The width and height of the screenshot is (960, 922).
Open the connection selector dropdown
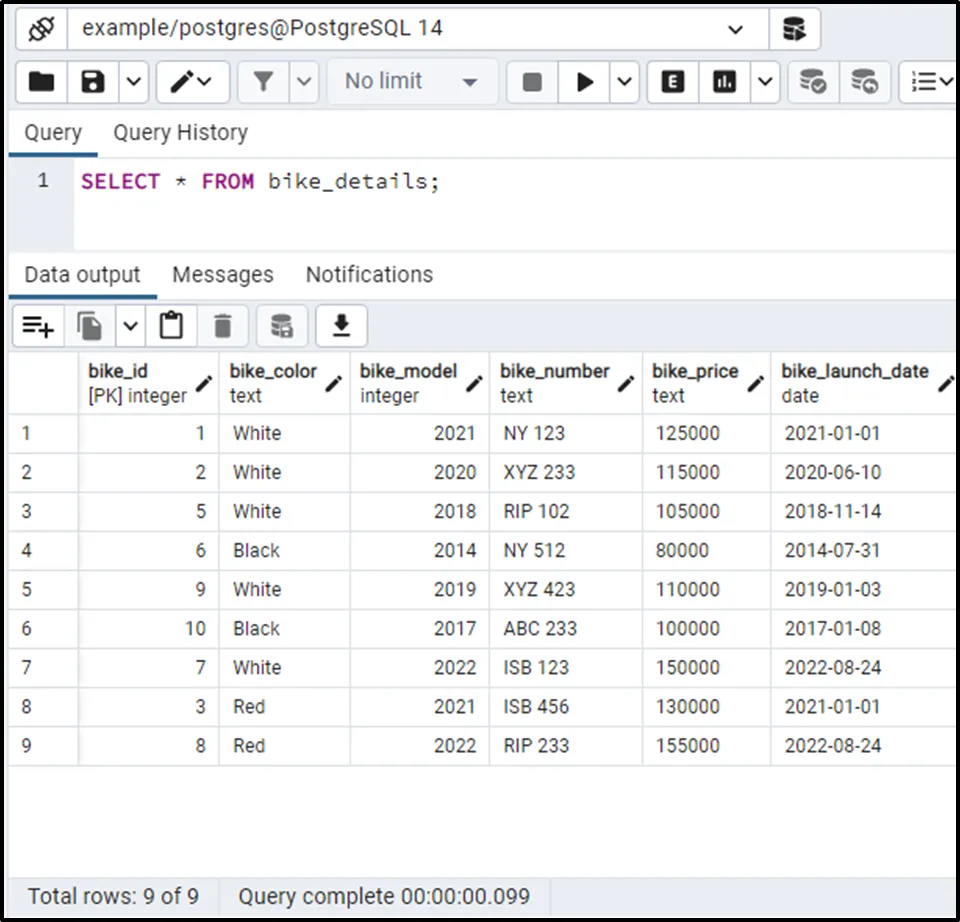pyautogui.click(x=736, y=29)
